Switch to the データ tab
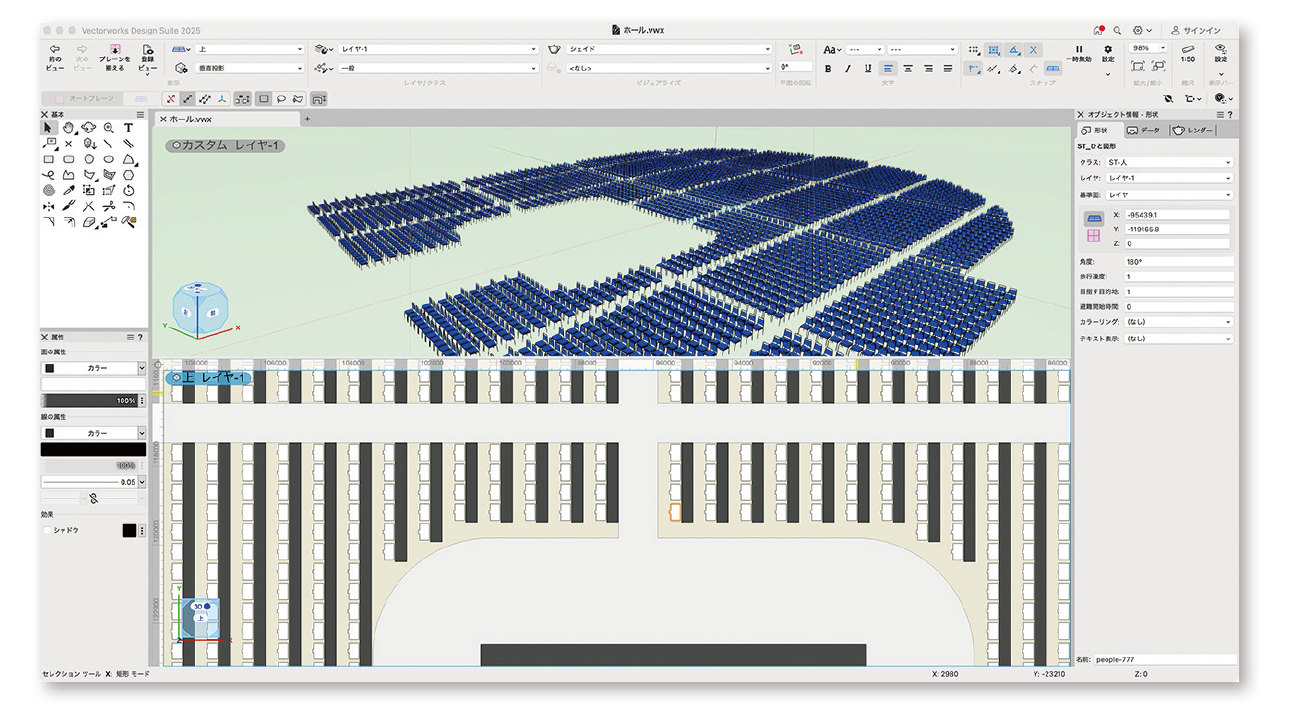This screenshot has width=1293, height=712. [1143, 131]
